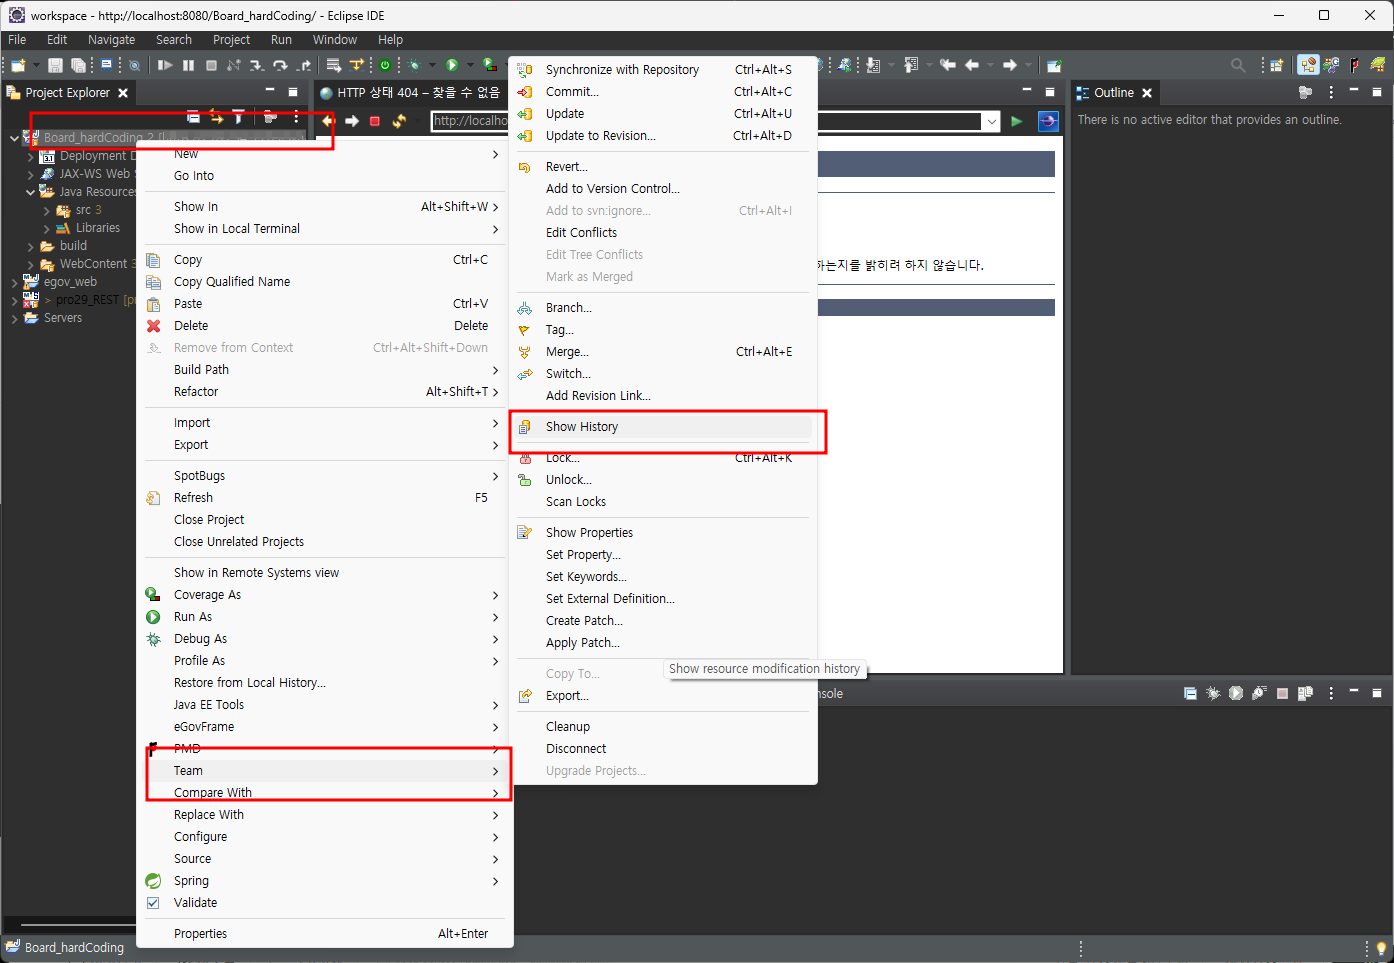Click Collapse All in Project Explorer
1394x963 pixels.
tap(193, 117)
